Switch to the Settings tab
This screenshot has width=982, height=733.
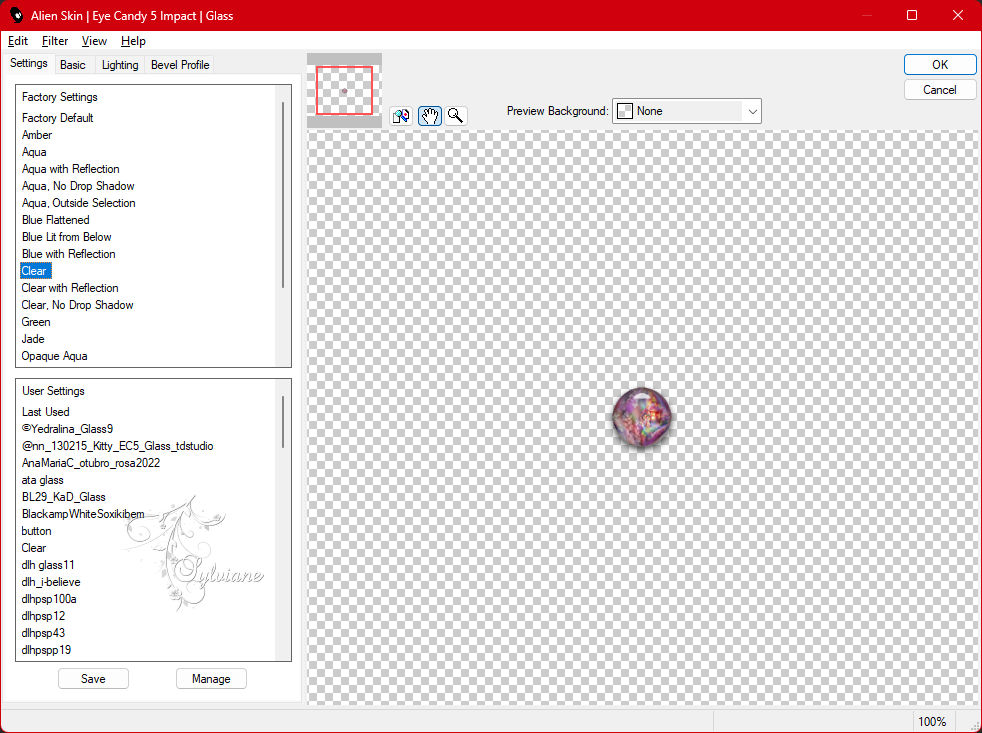tap(28, 63)
